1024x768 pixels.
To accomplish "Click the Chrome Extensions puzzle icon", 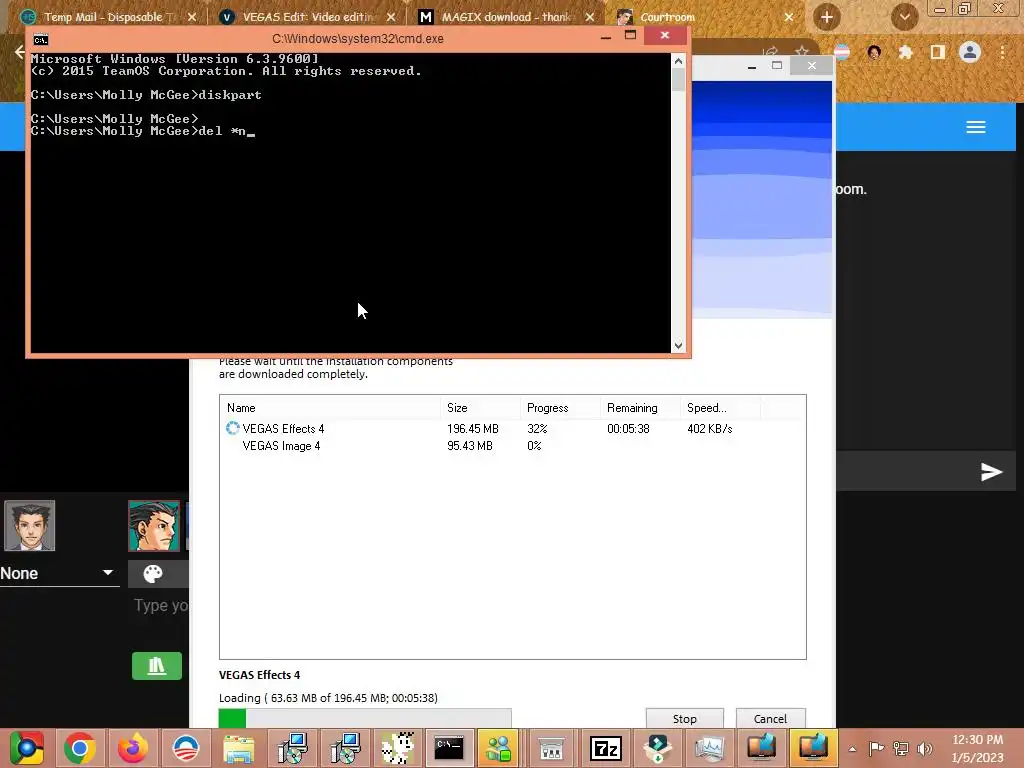I will (905, 52).
